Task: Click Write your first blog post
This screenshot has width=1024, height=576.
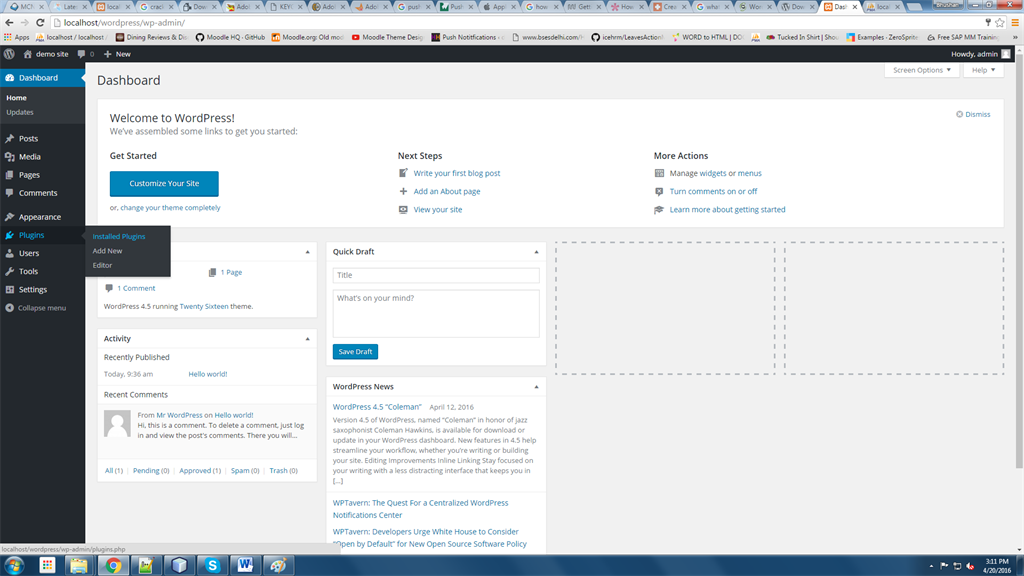Action: pyautogui.click(x=456, y=173)
